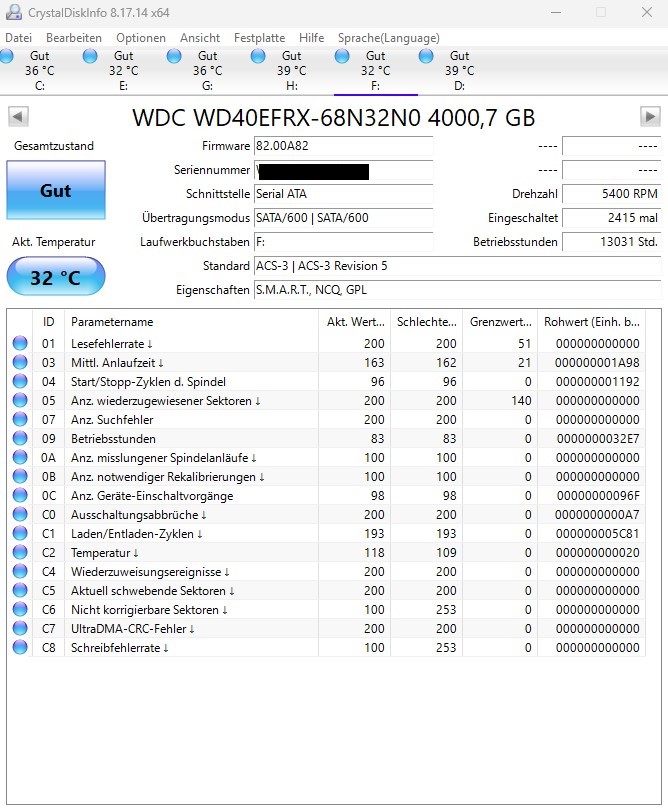Click status orb for Laden/Entladen-Zyklen
The width and height of the screenshot is (668, 811).
click(20, 533)
